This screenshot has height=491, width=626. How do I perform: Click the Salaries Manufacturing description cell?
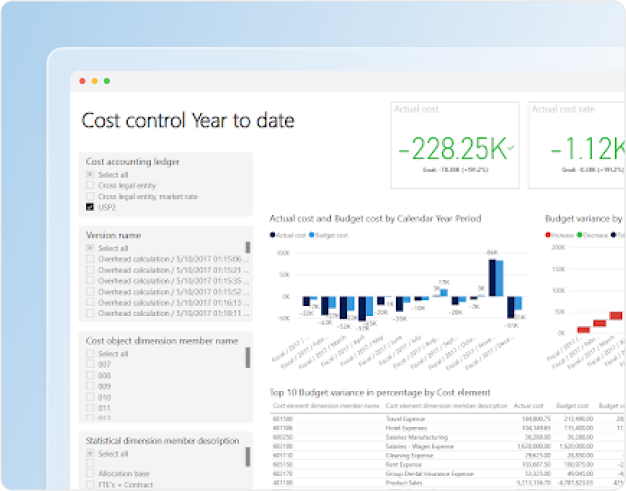point(416,437)
